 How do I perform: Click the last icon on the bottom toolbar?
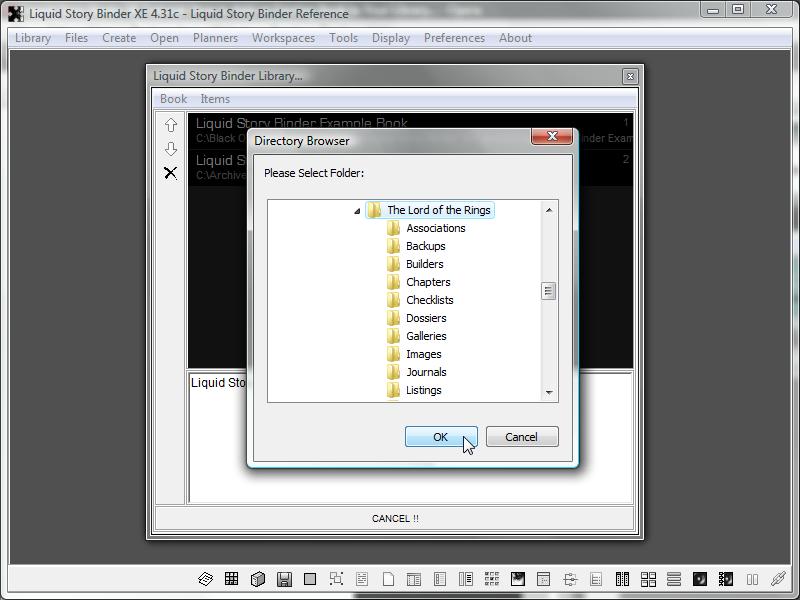click(778, 579)
